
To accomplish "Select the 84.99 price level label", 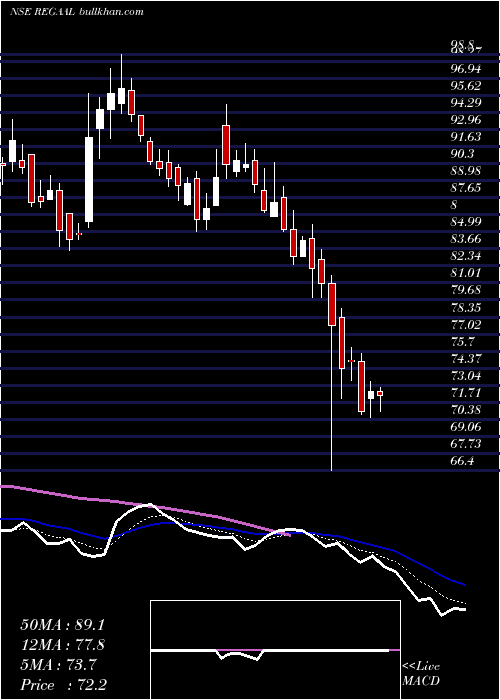I will pos(466,222).
